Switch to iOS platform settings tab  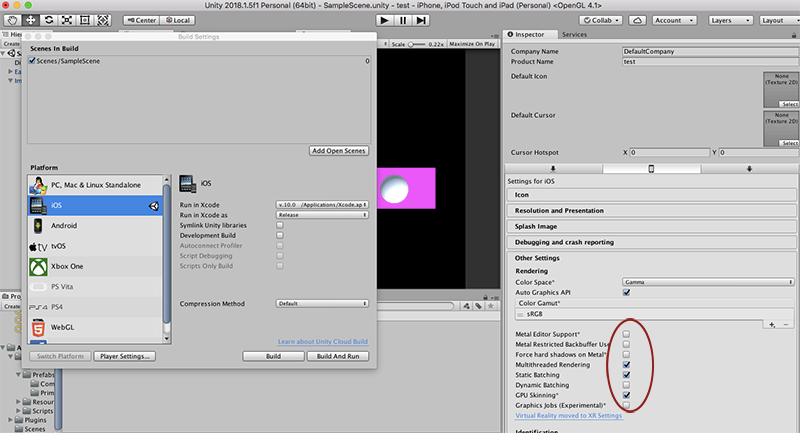(651, 169)
